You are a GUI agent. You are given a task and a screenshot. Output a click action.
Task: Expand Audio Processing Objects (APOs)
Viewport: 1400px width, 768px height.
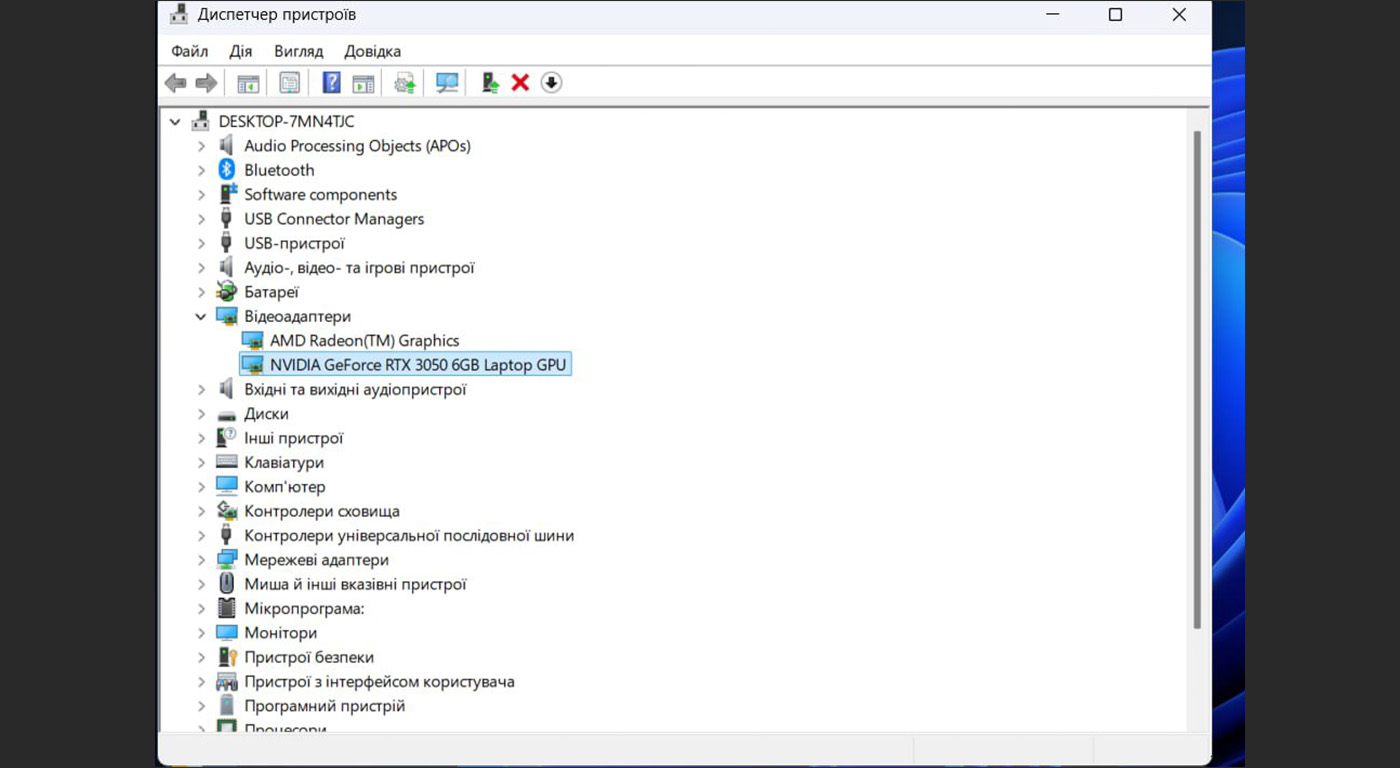point(201,146)
